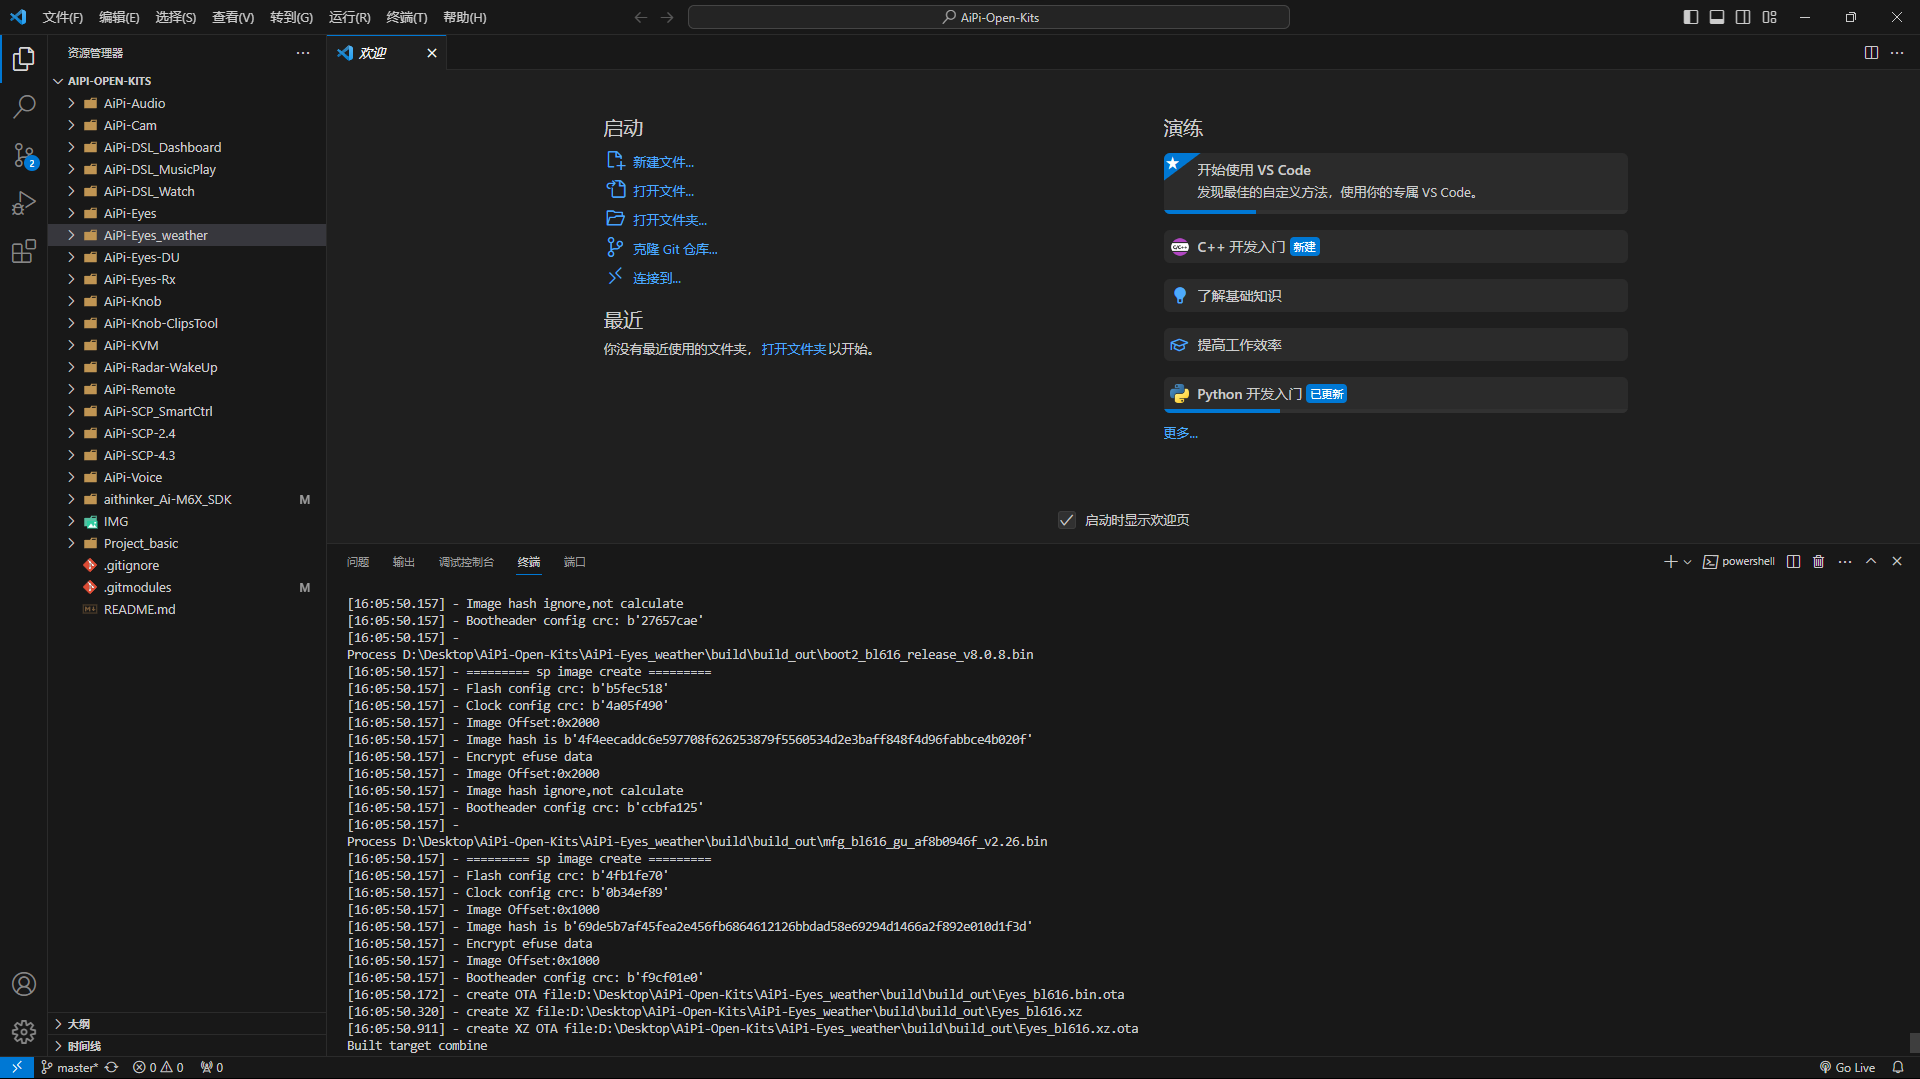Open the Explorer view in activity bar

click(24, 59)
